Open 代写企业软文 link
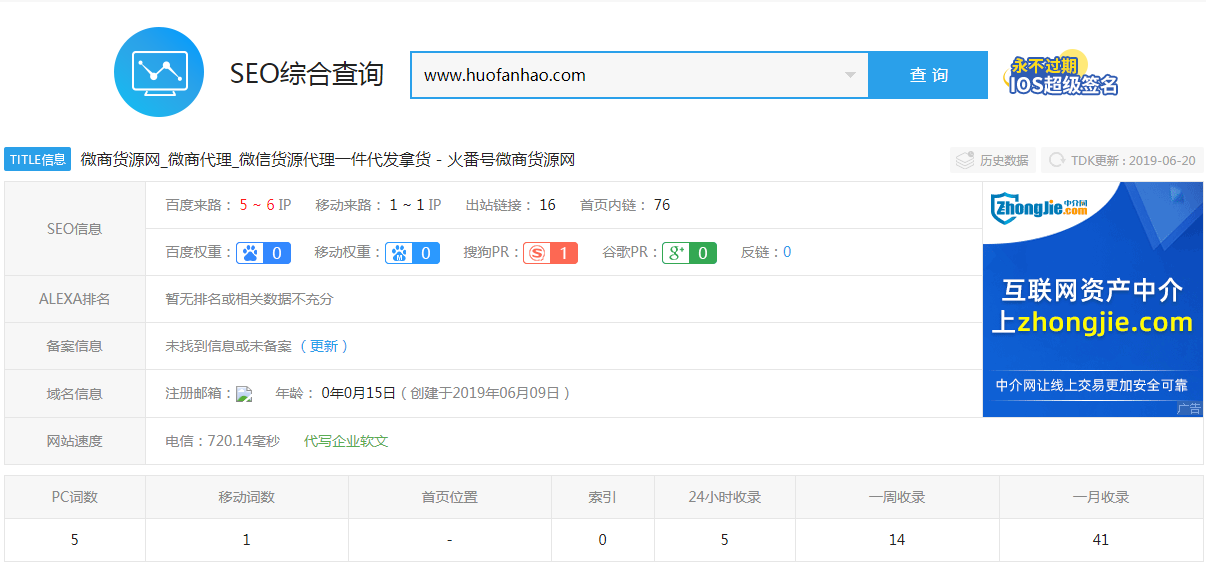 click(x=346, y=441)
